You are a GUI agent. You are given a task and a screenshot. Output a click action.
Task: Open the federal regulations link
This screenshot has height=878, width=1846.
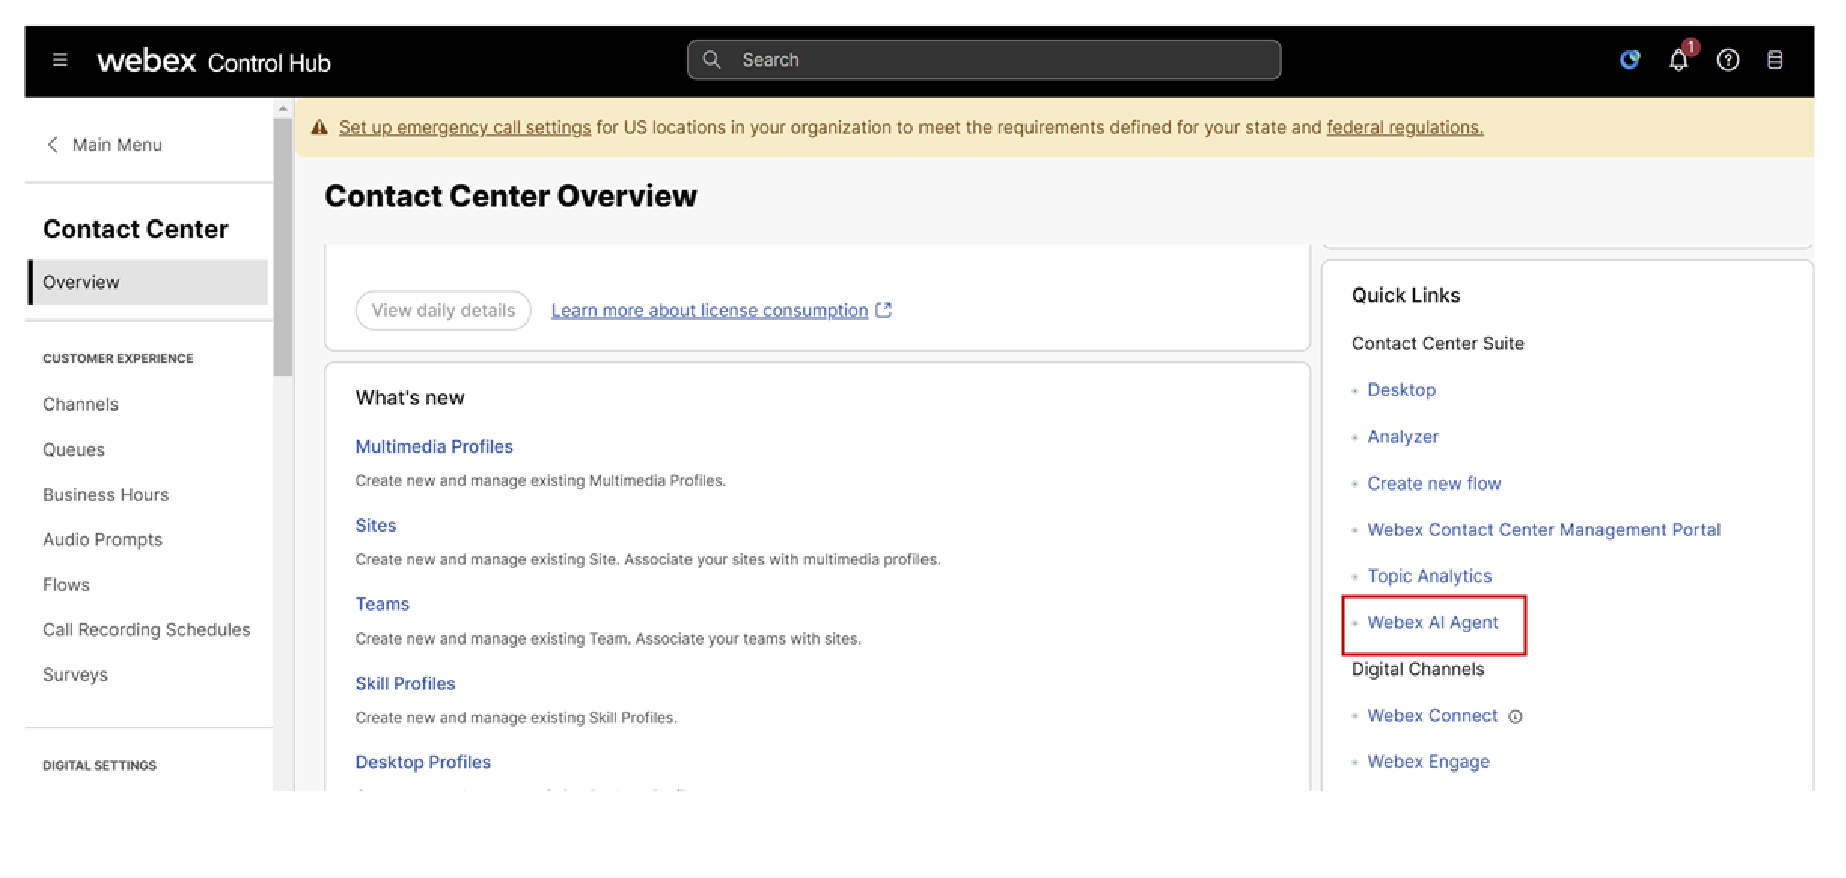1405,128
